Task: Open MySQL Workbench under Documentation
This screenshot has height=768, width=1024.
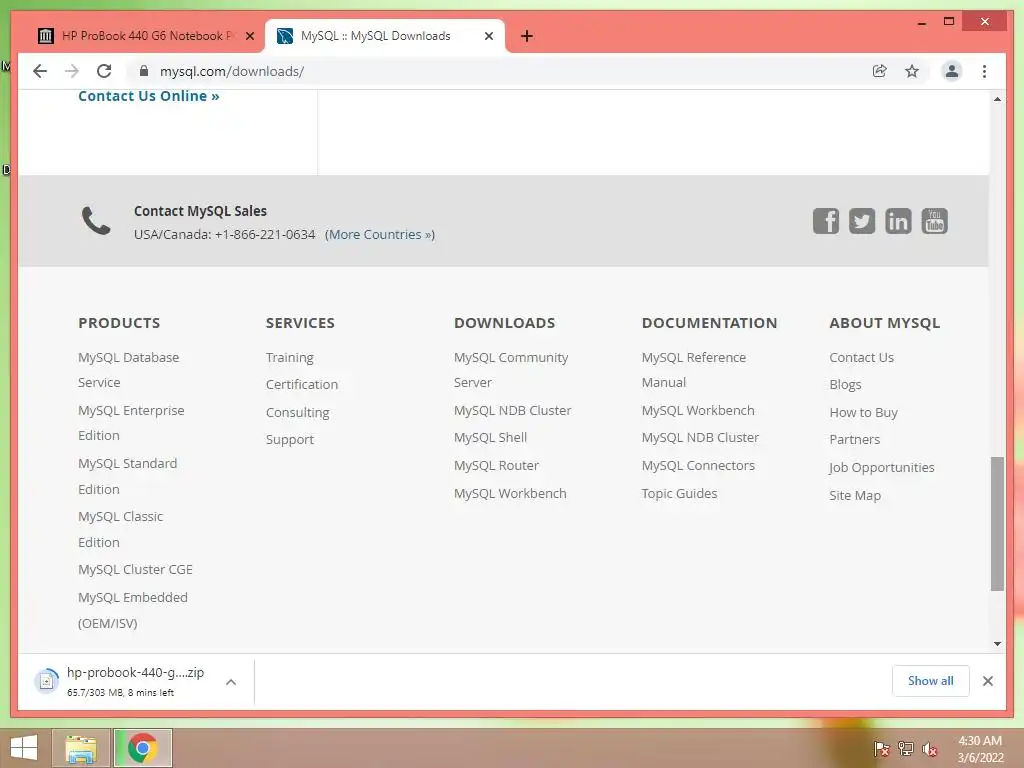Action: [x=697, y=411]
